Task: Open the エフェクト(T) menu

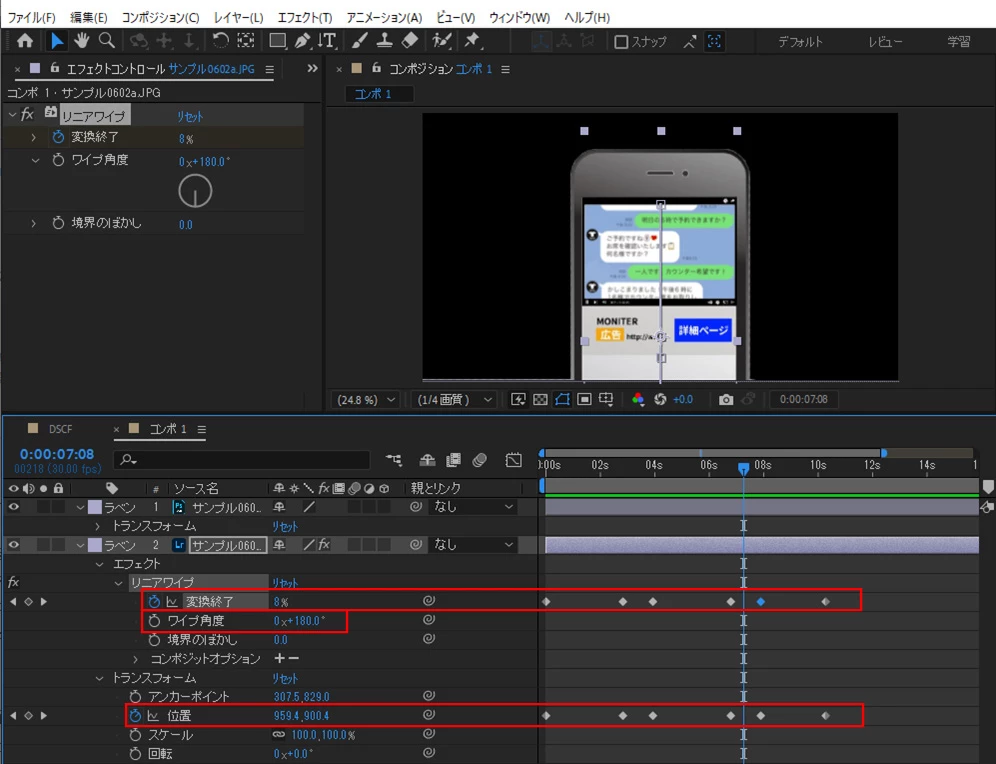Action: [x=305, y=17]
